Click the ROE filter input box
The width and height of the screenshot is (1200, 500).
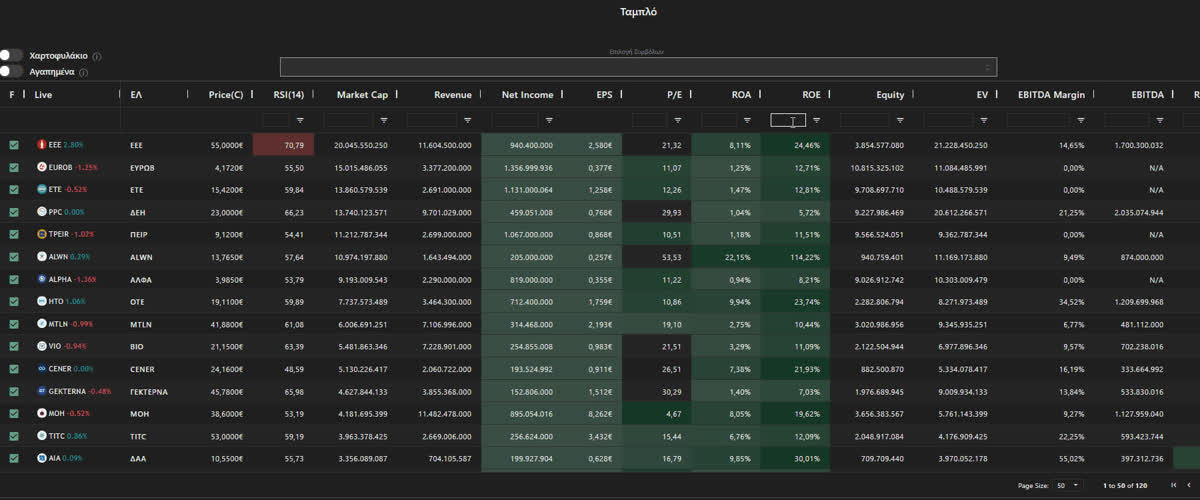(x=788, y=120)
